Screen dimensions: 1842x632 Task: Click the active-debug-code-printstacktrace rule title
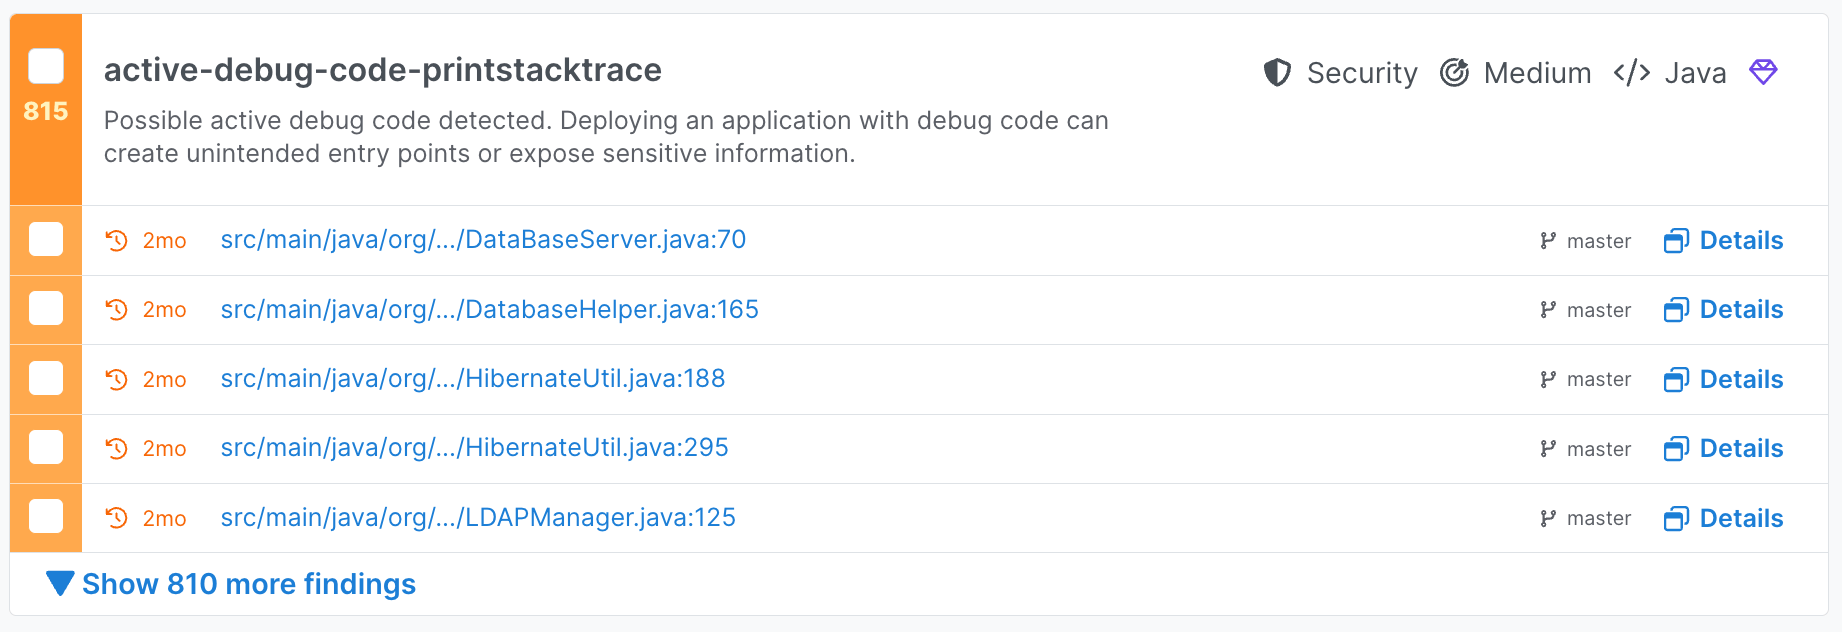[x=383, y=70]
